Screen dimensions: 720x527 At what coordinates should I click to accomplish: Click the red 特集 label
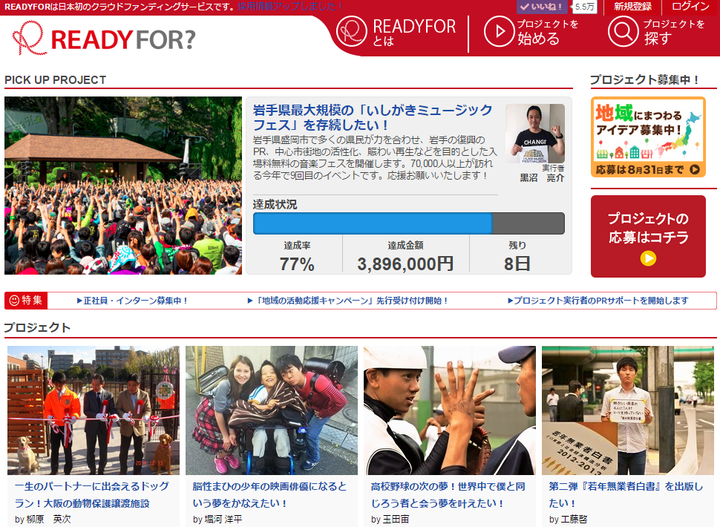coord(26,300)
